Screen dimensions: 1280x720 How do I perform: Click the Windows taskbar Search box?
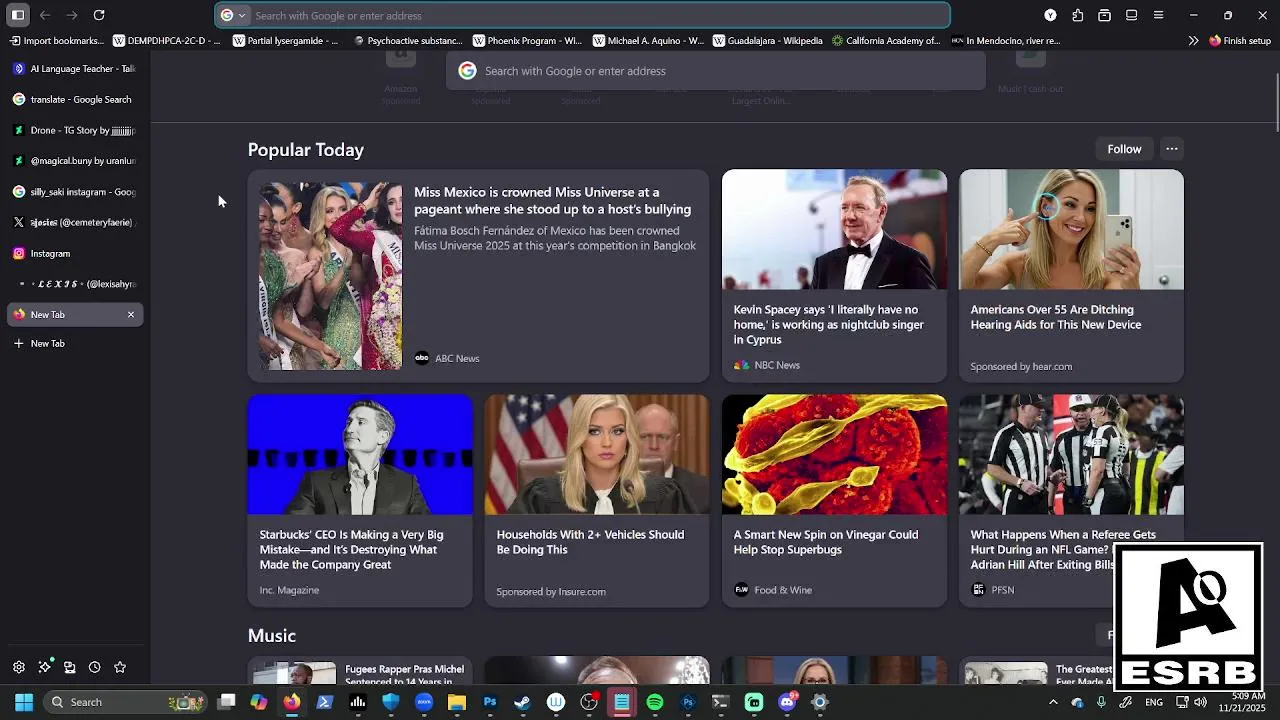[x=126, y=702]
